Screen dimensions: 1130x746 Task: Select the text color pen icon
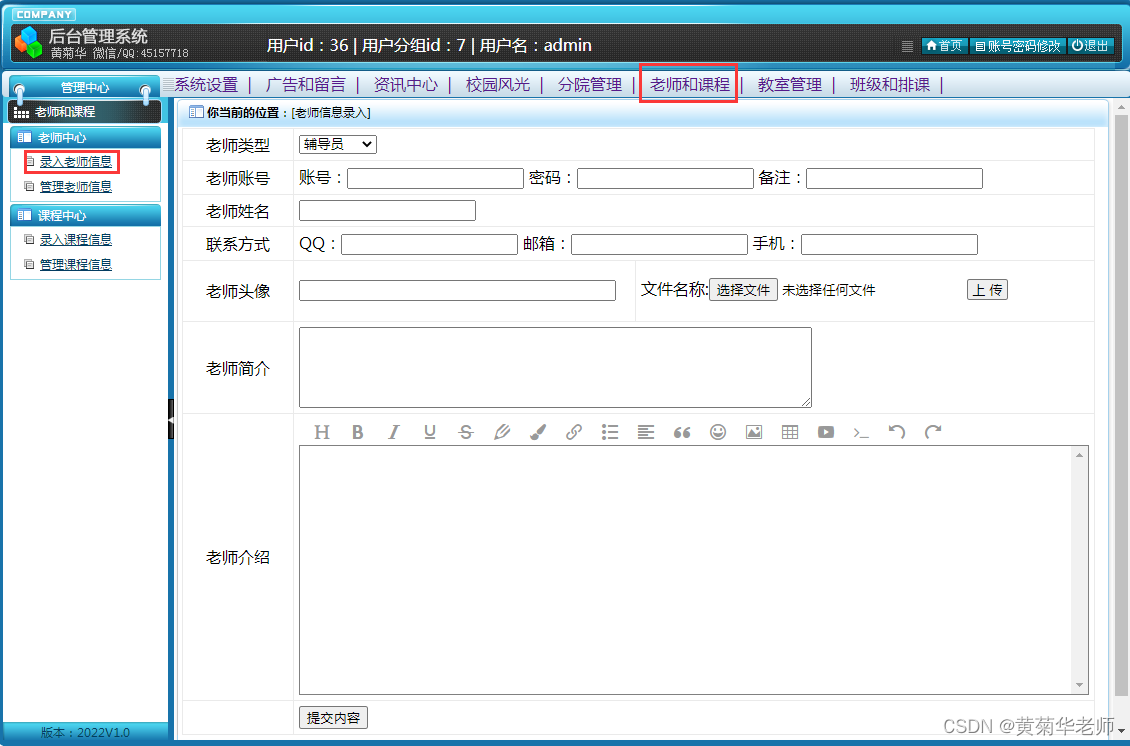click(502, 432)
